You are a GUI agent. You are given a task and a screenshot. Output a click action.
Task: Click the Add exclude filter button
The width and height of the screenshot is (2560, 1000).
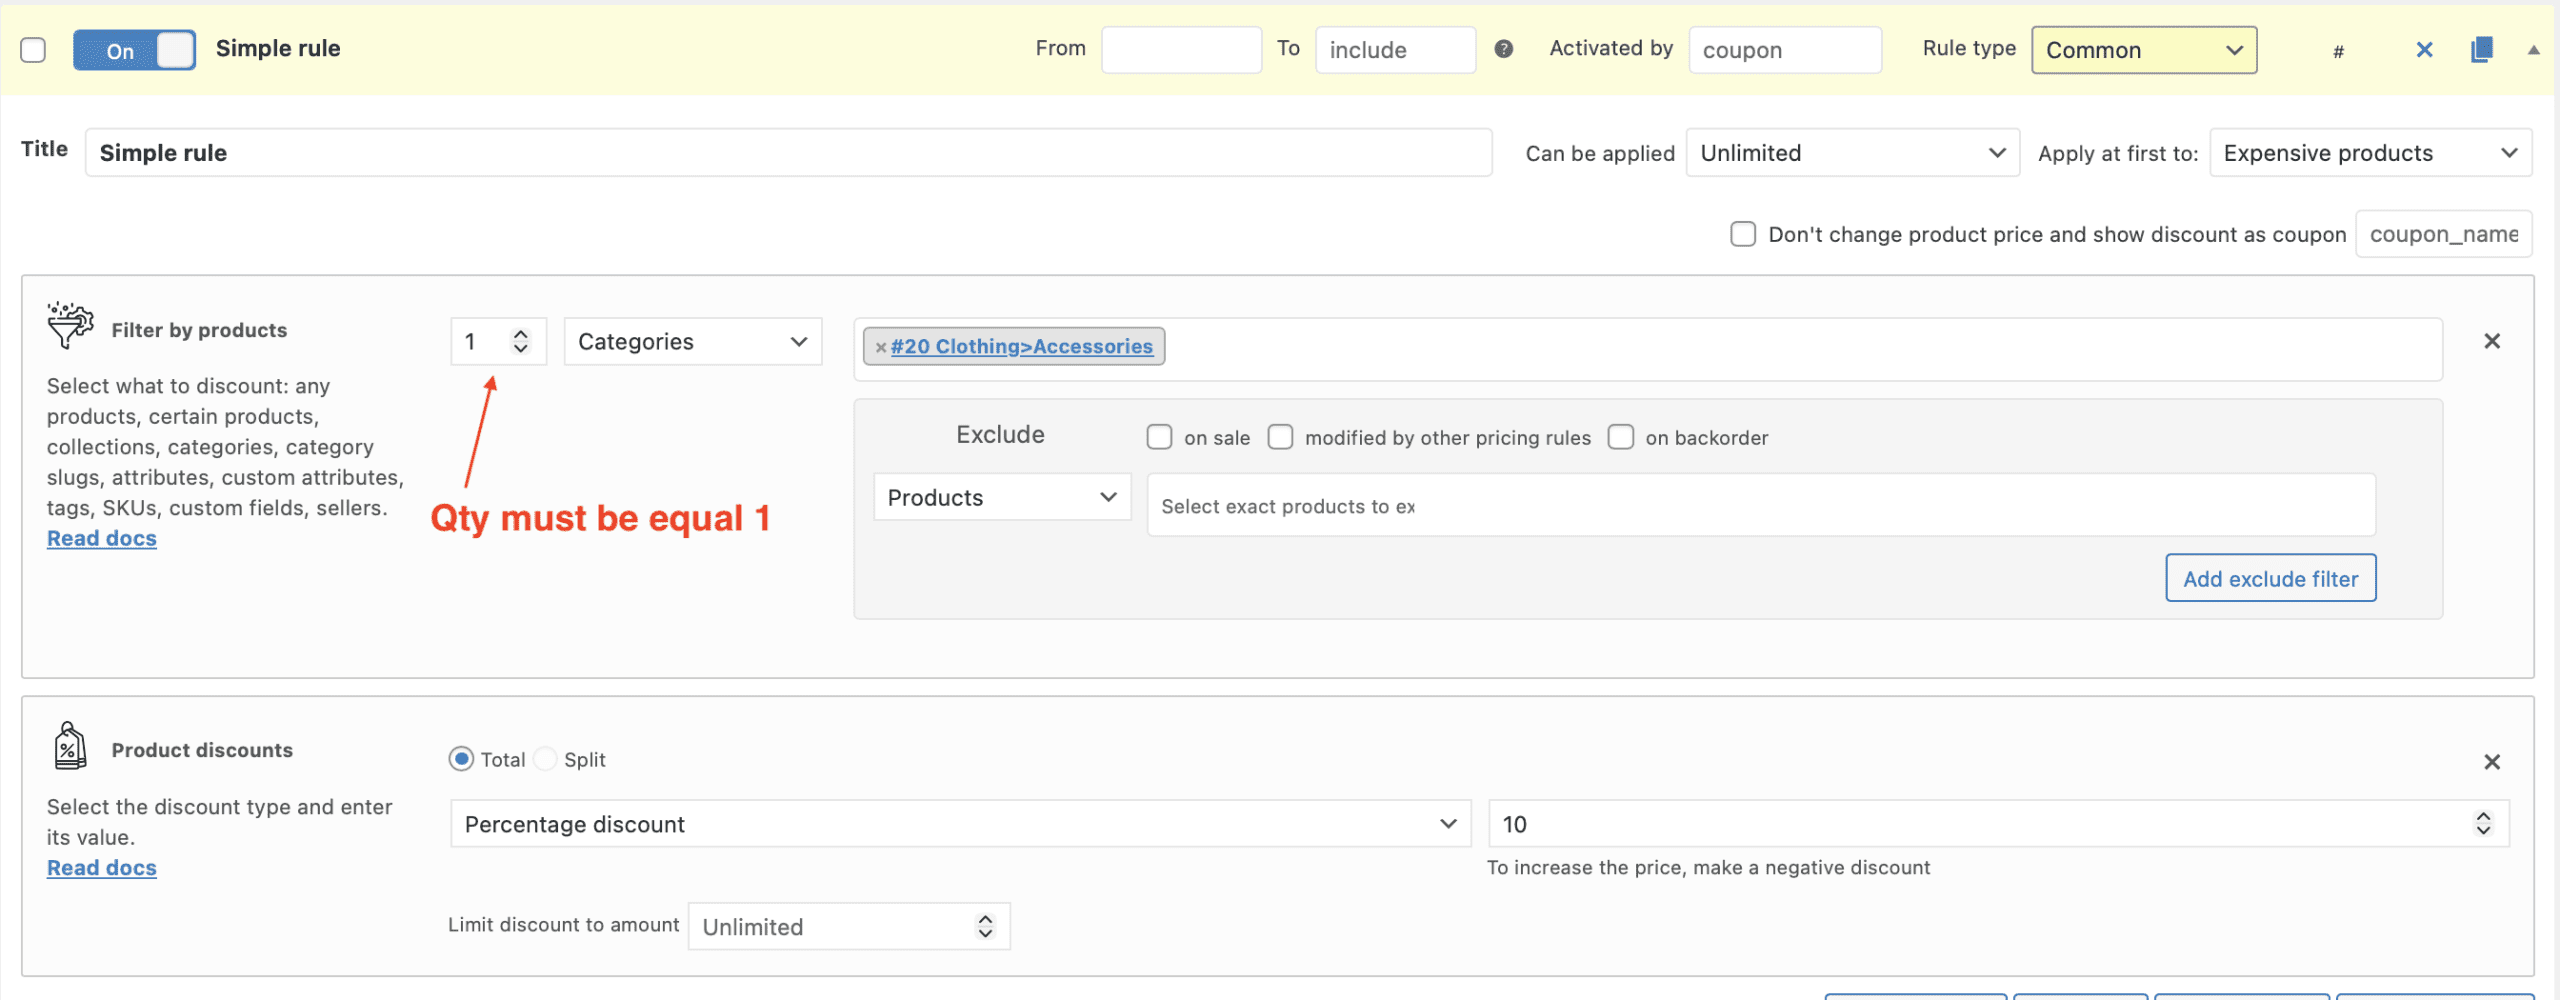click(x=2270, y=578)
